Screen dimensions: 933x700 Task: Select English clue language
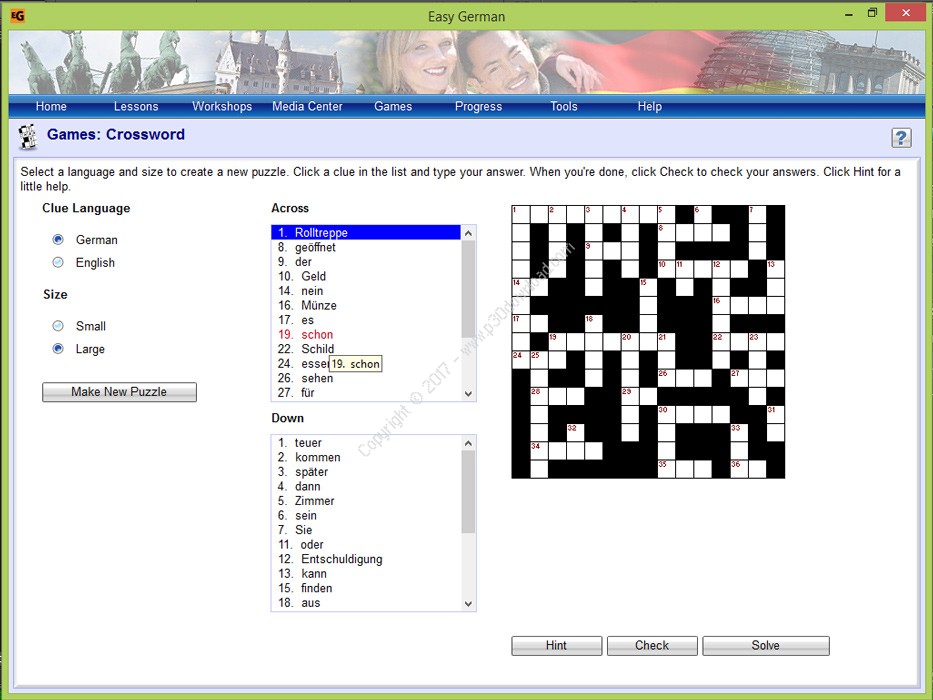coord(58,263)
